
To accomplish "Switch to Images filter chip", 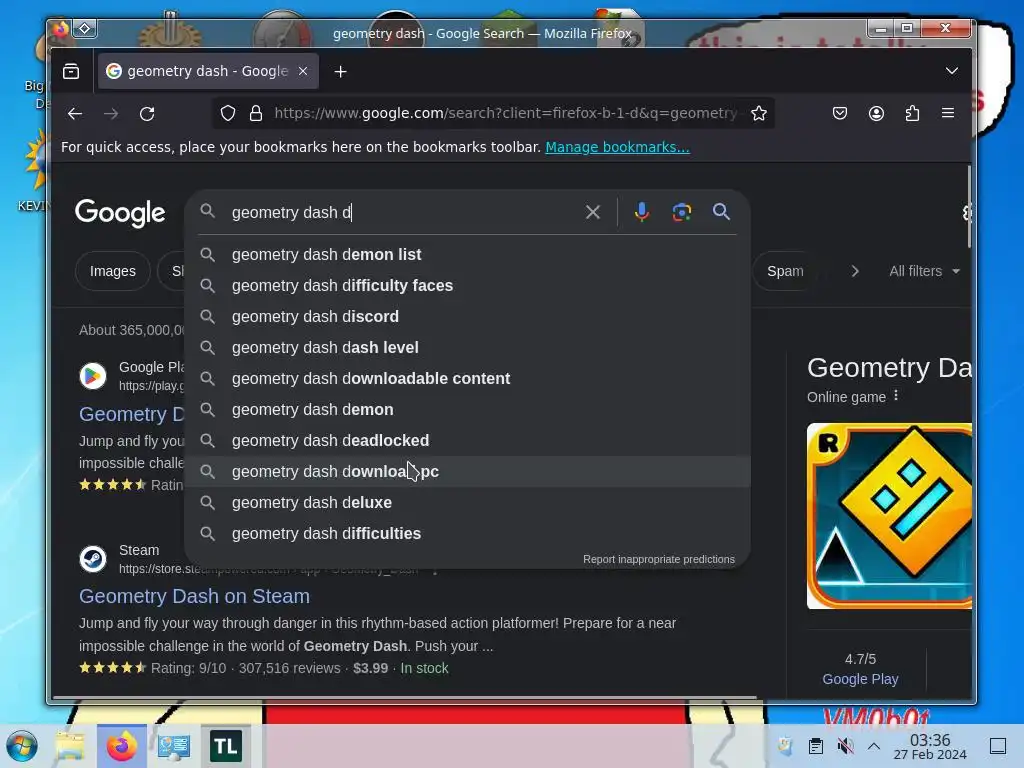I will tap(112, 271).
